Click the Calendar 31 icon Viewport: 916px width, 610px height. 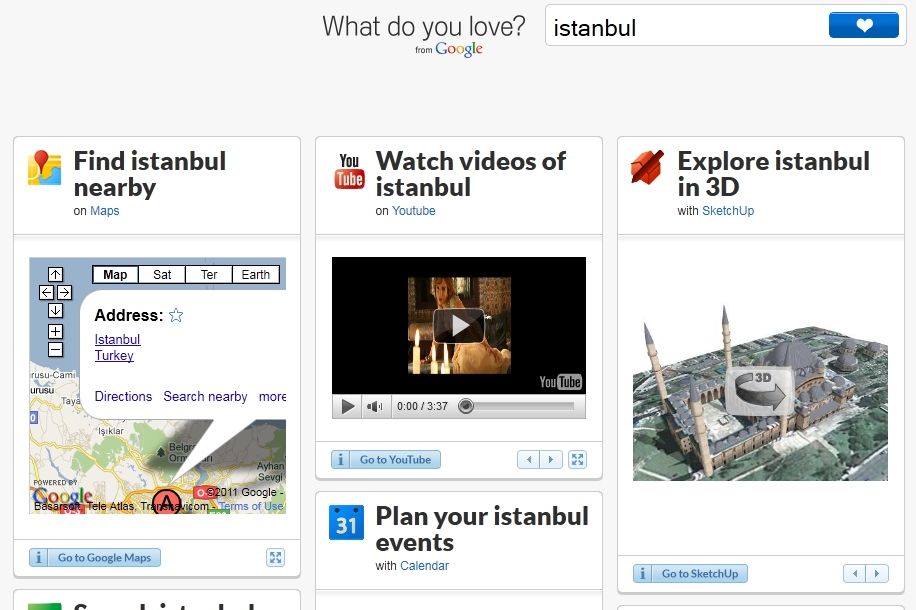pos(347,523)
